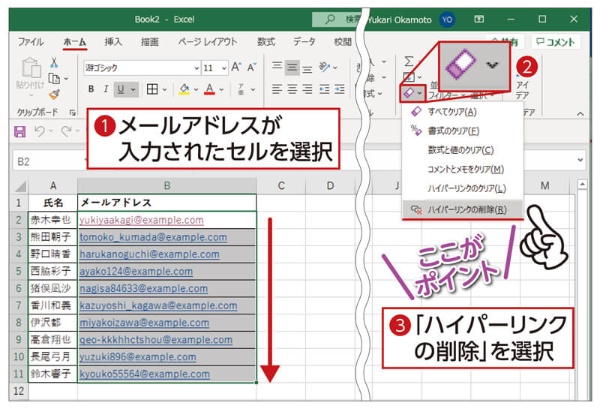Toggle Italic formatting
Screen dimensions: 600x409
click(x=106, y=89)
